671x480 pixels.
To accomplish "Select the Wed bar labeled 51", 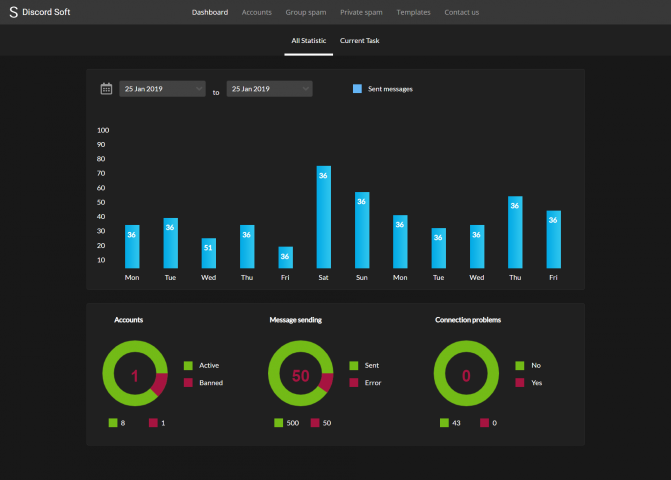I will pyautogui.click(x=208, y=253).
